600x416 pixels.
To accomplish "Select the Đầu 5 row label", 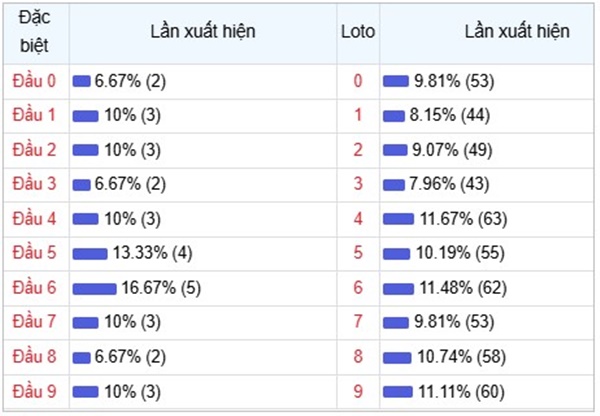I will point(35,253).
